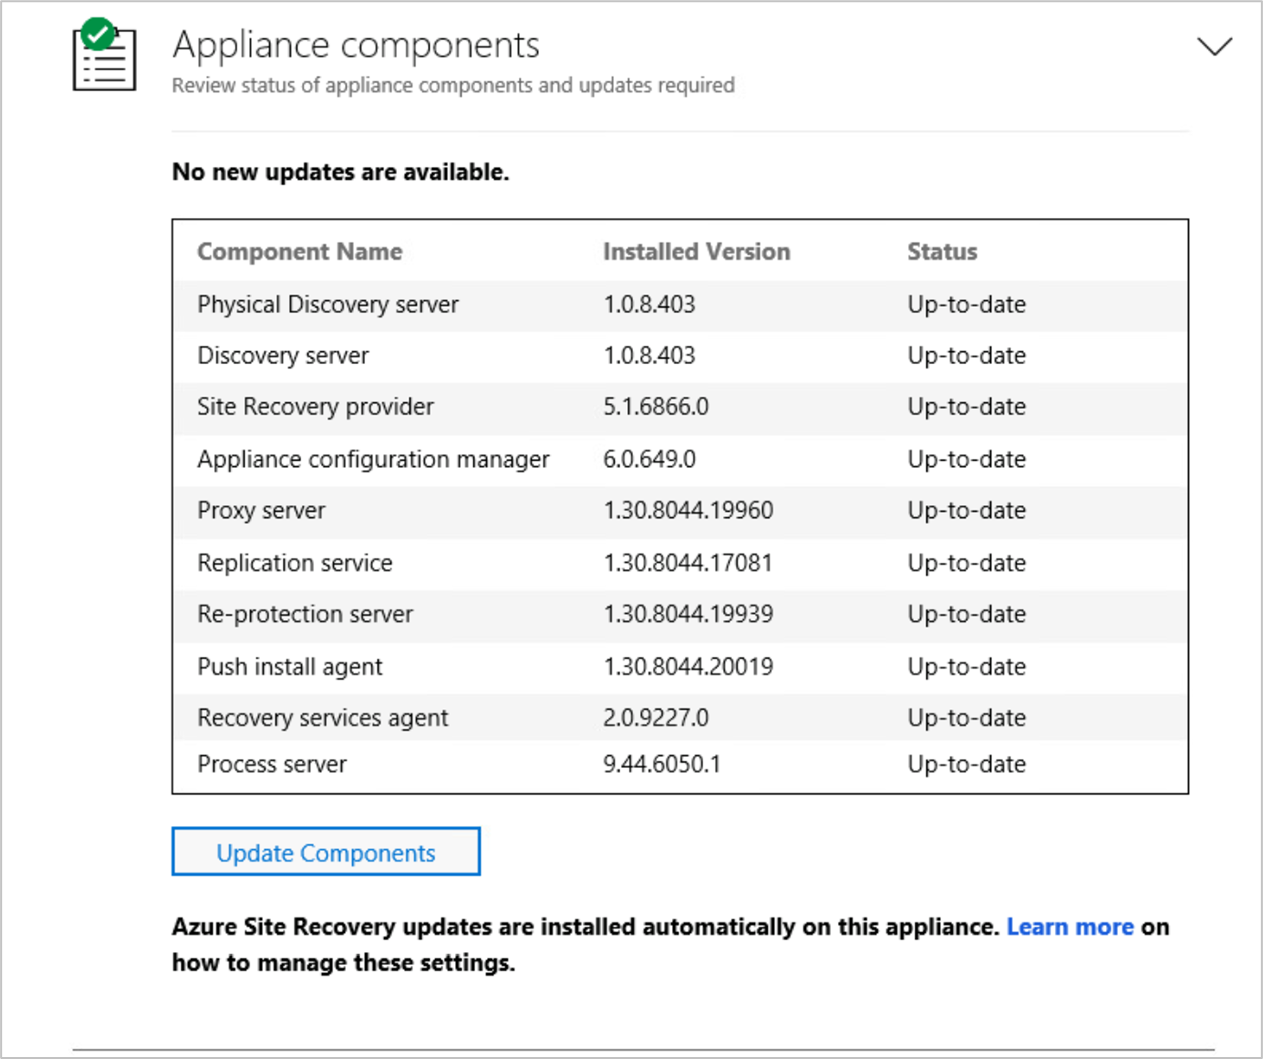Image resolution: width=1263 pixels, height=1059 pixels.
Task: Click the Appliance components checklist icon
Action: (104, 56)
